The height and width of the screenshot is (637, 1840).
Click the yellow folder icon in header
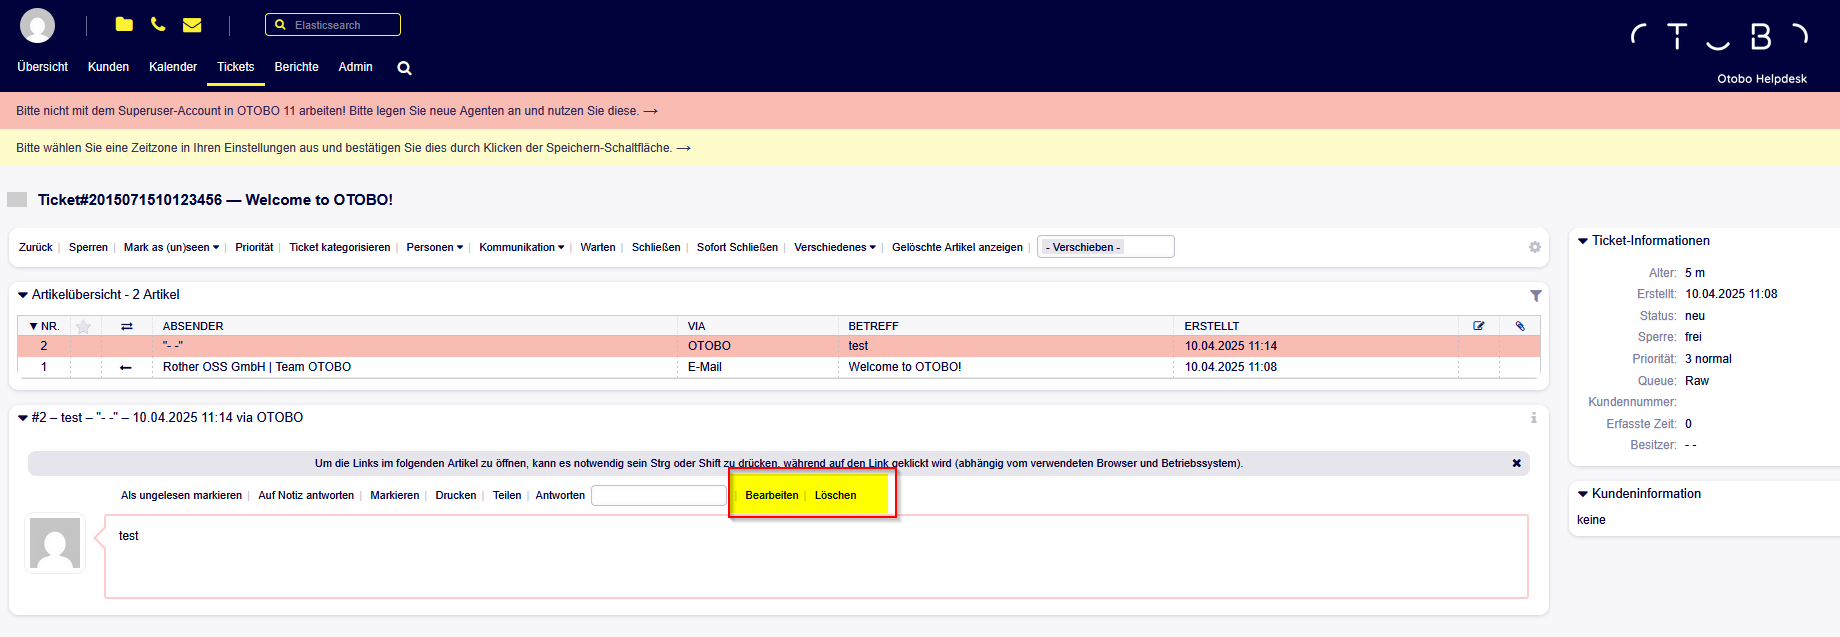point(124,24)
